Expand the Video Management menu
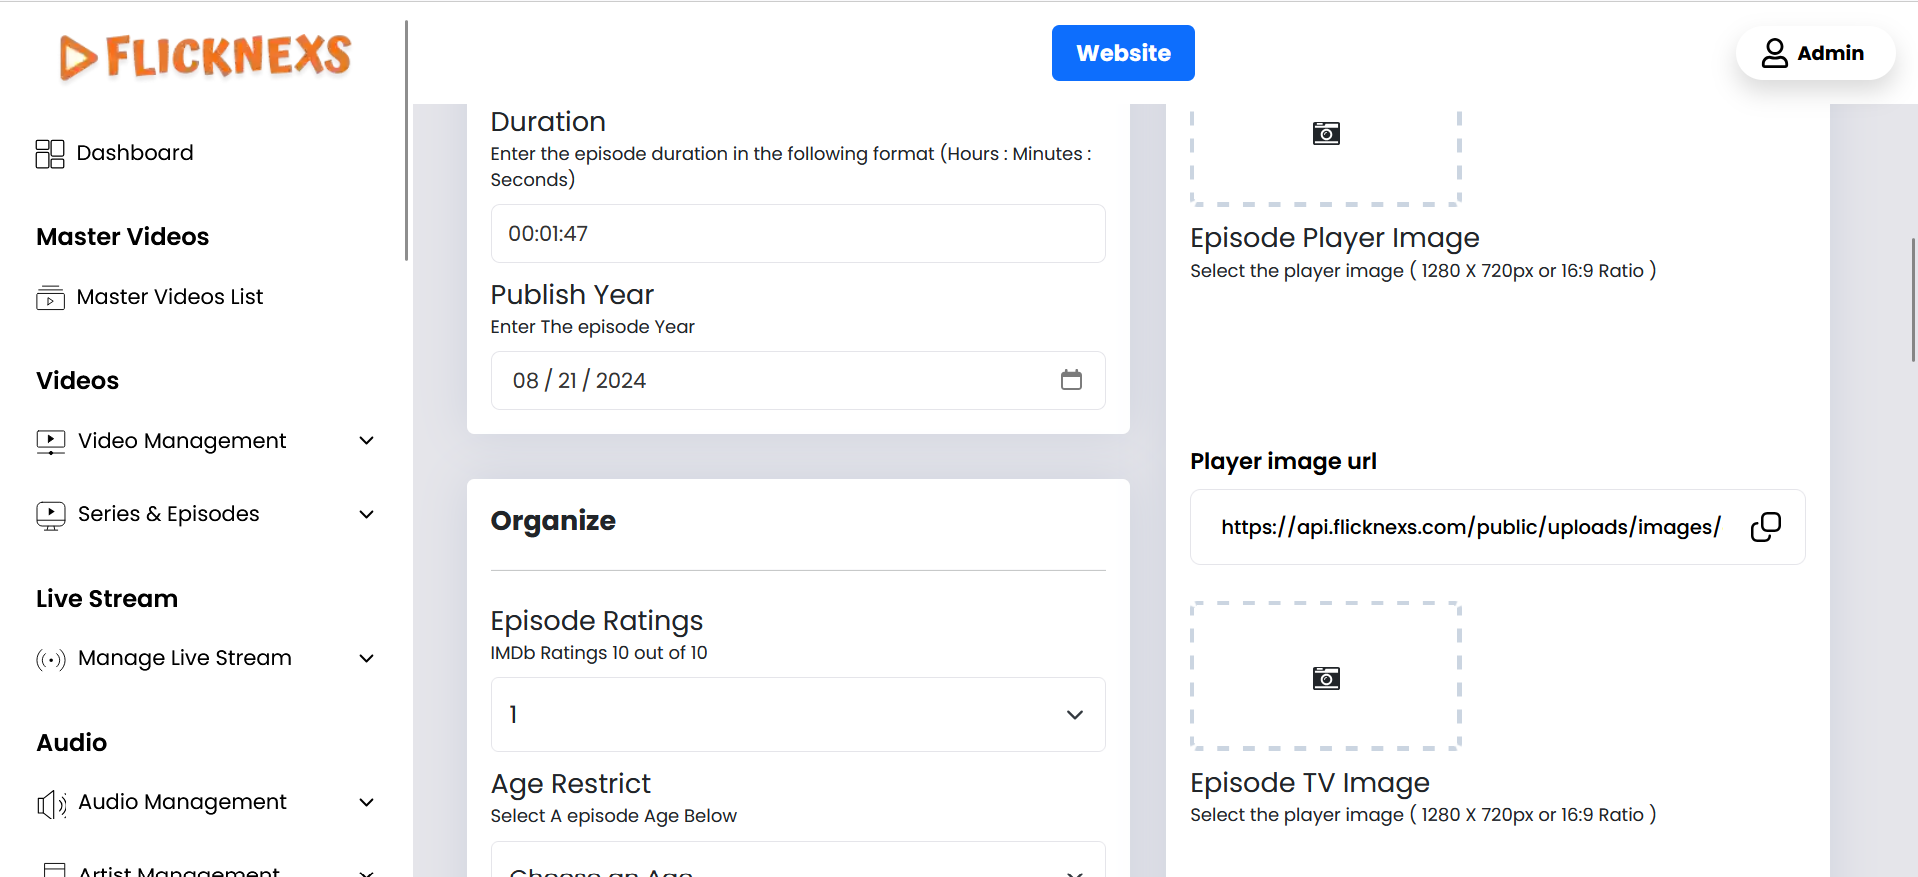Viewport: 1918px width, 877px height. 366,441
